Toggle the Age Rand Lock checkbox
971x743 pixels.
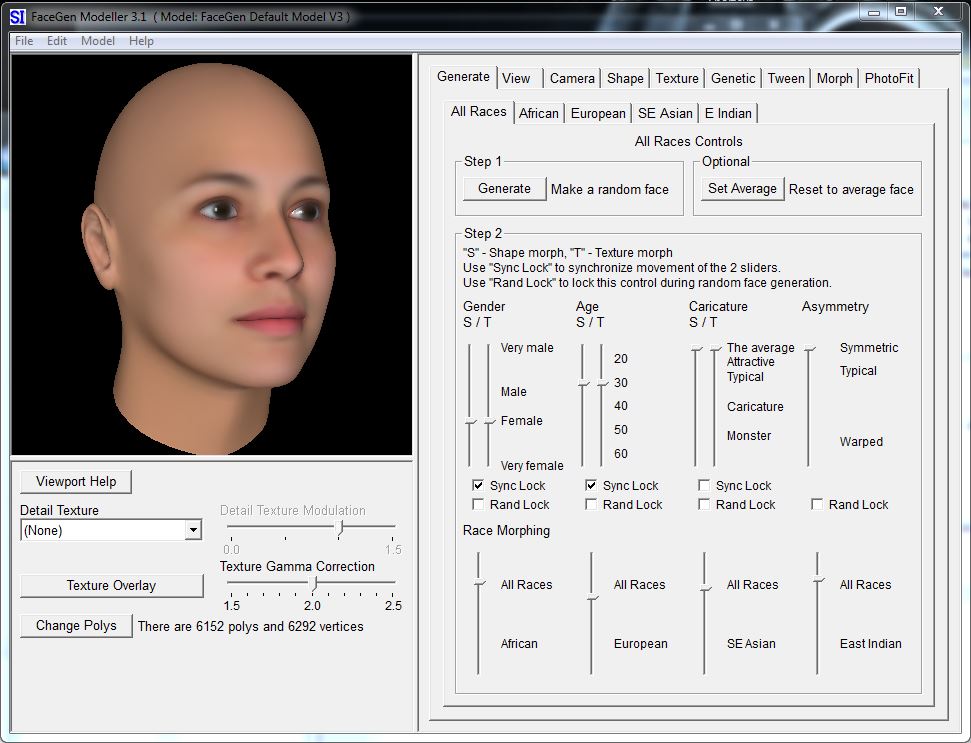592,505
